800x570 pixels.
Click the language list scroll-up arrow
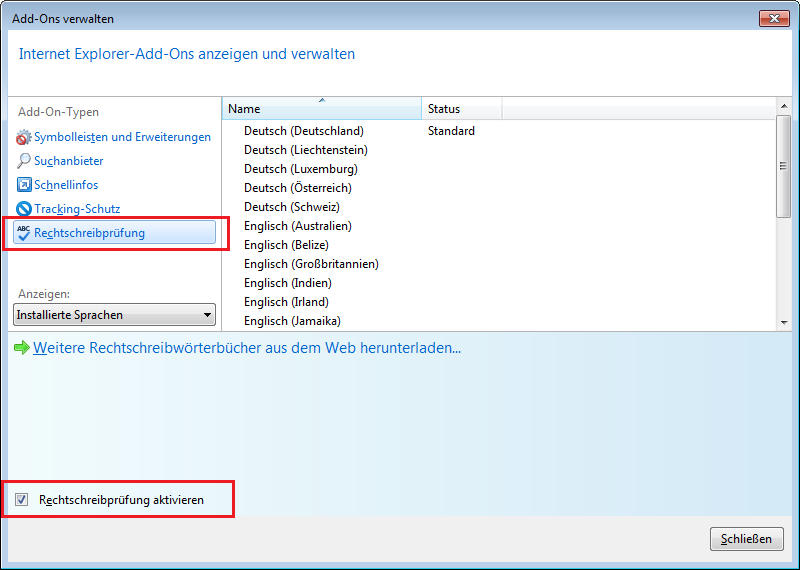coord(784,106)
